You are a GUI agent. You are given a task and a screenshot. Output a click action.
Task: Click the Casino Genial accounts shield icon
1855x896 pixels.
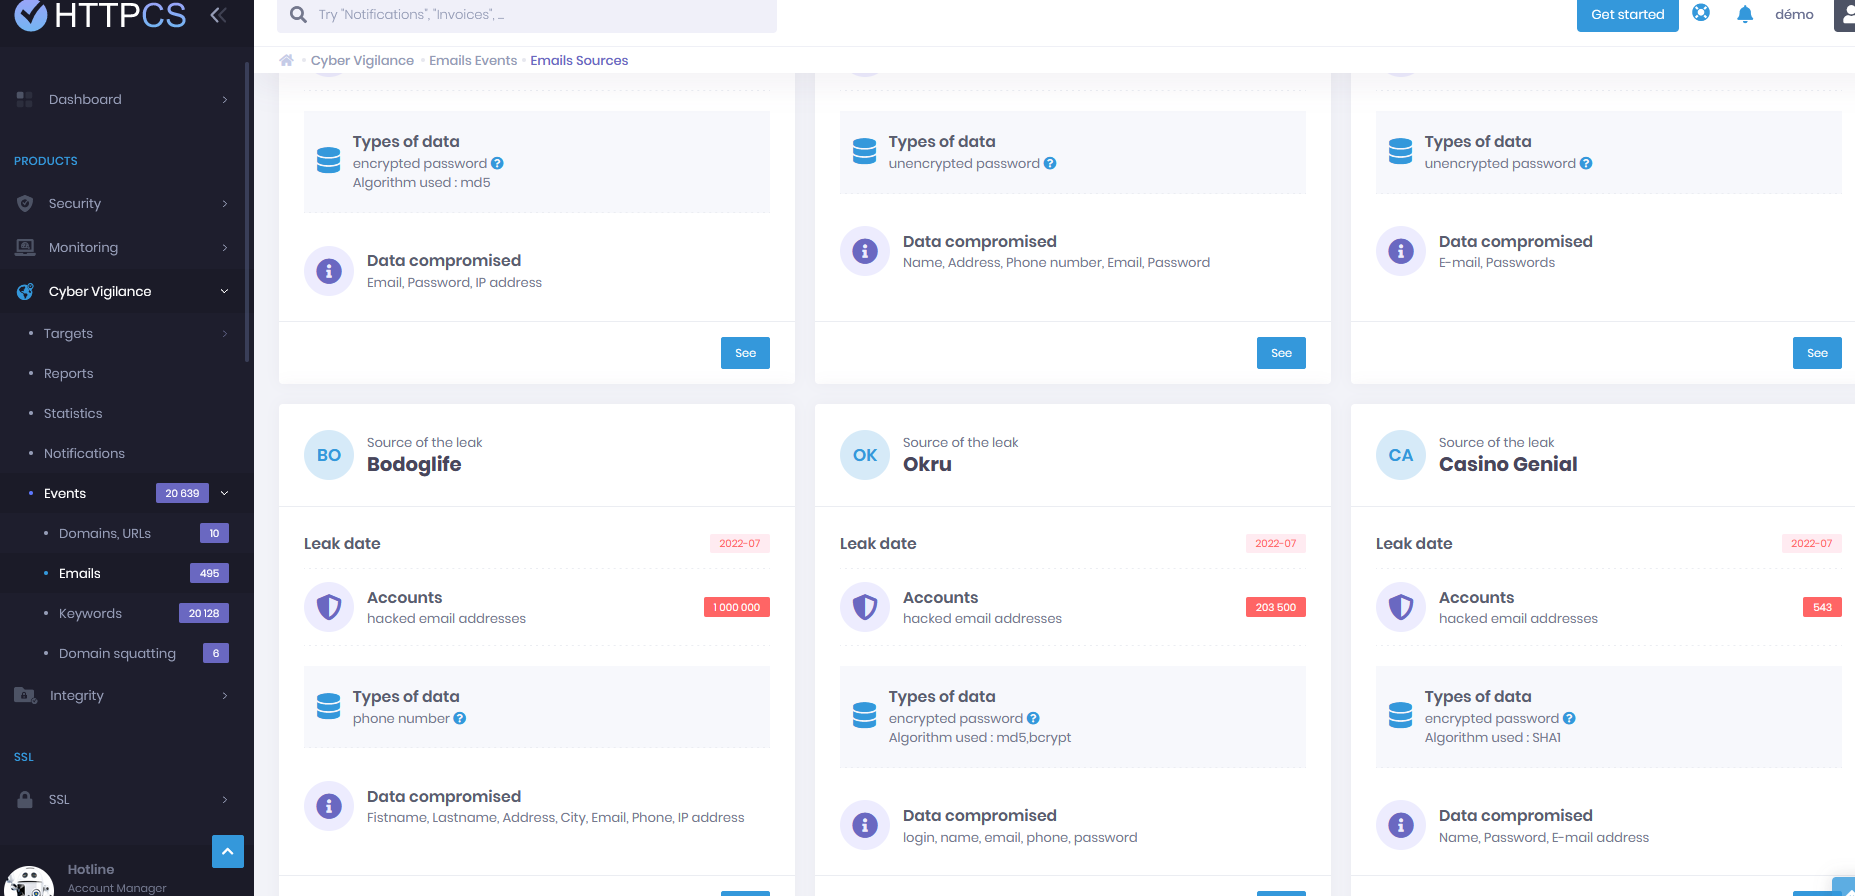(x=1401, y=607)
